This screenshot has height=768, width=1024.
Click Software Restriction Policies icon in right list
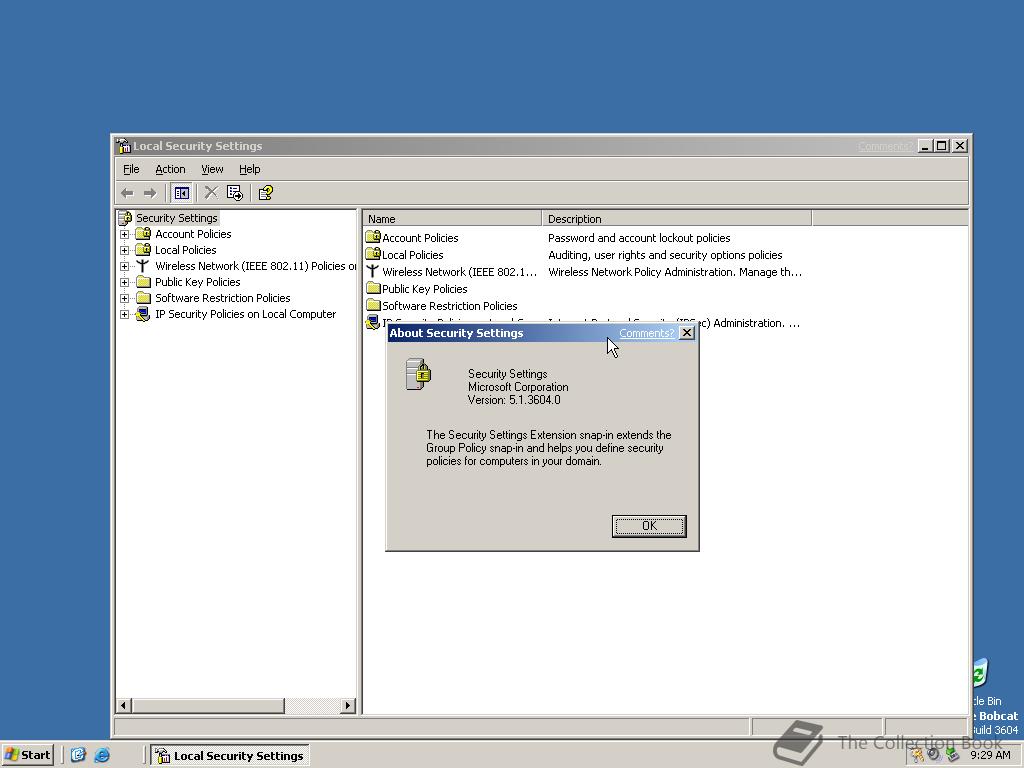click(373, 305)
